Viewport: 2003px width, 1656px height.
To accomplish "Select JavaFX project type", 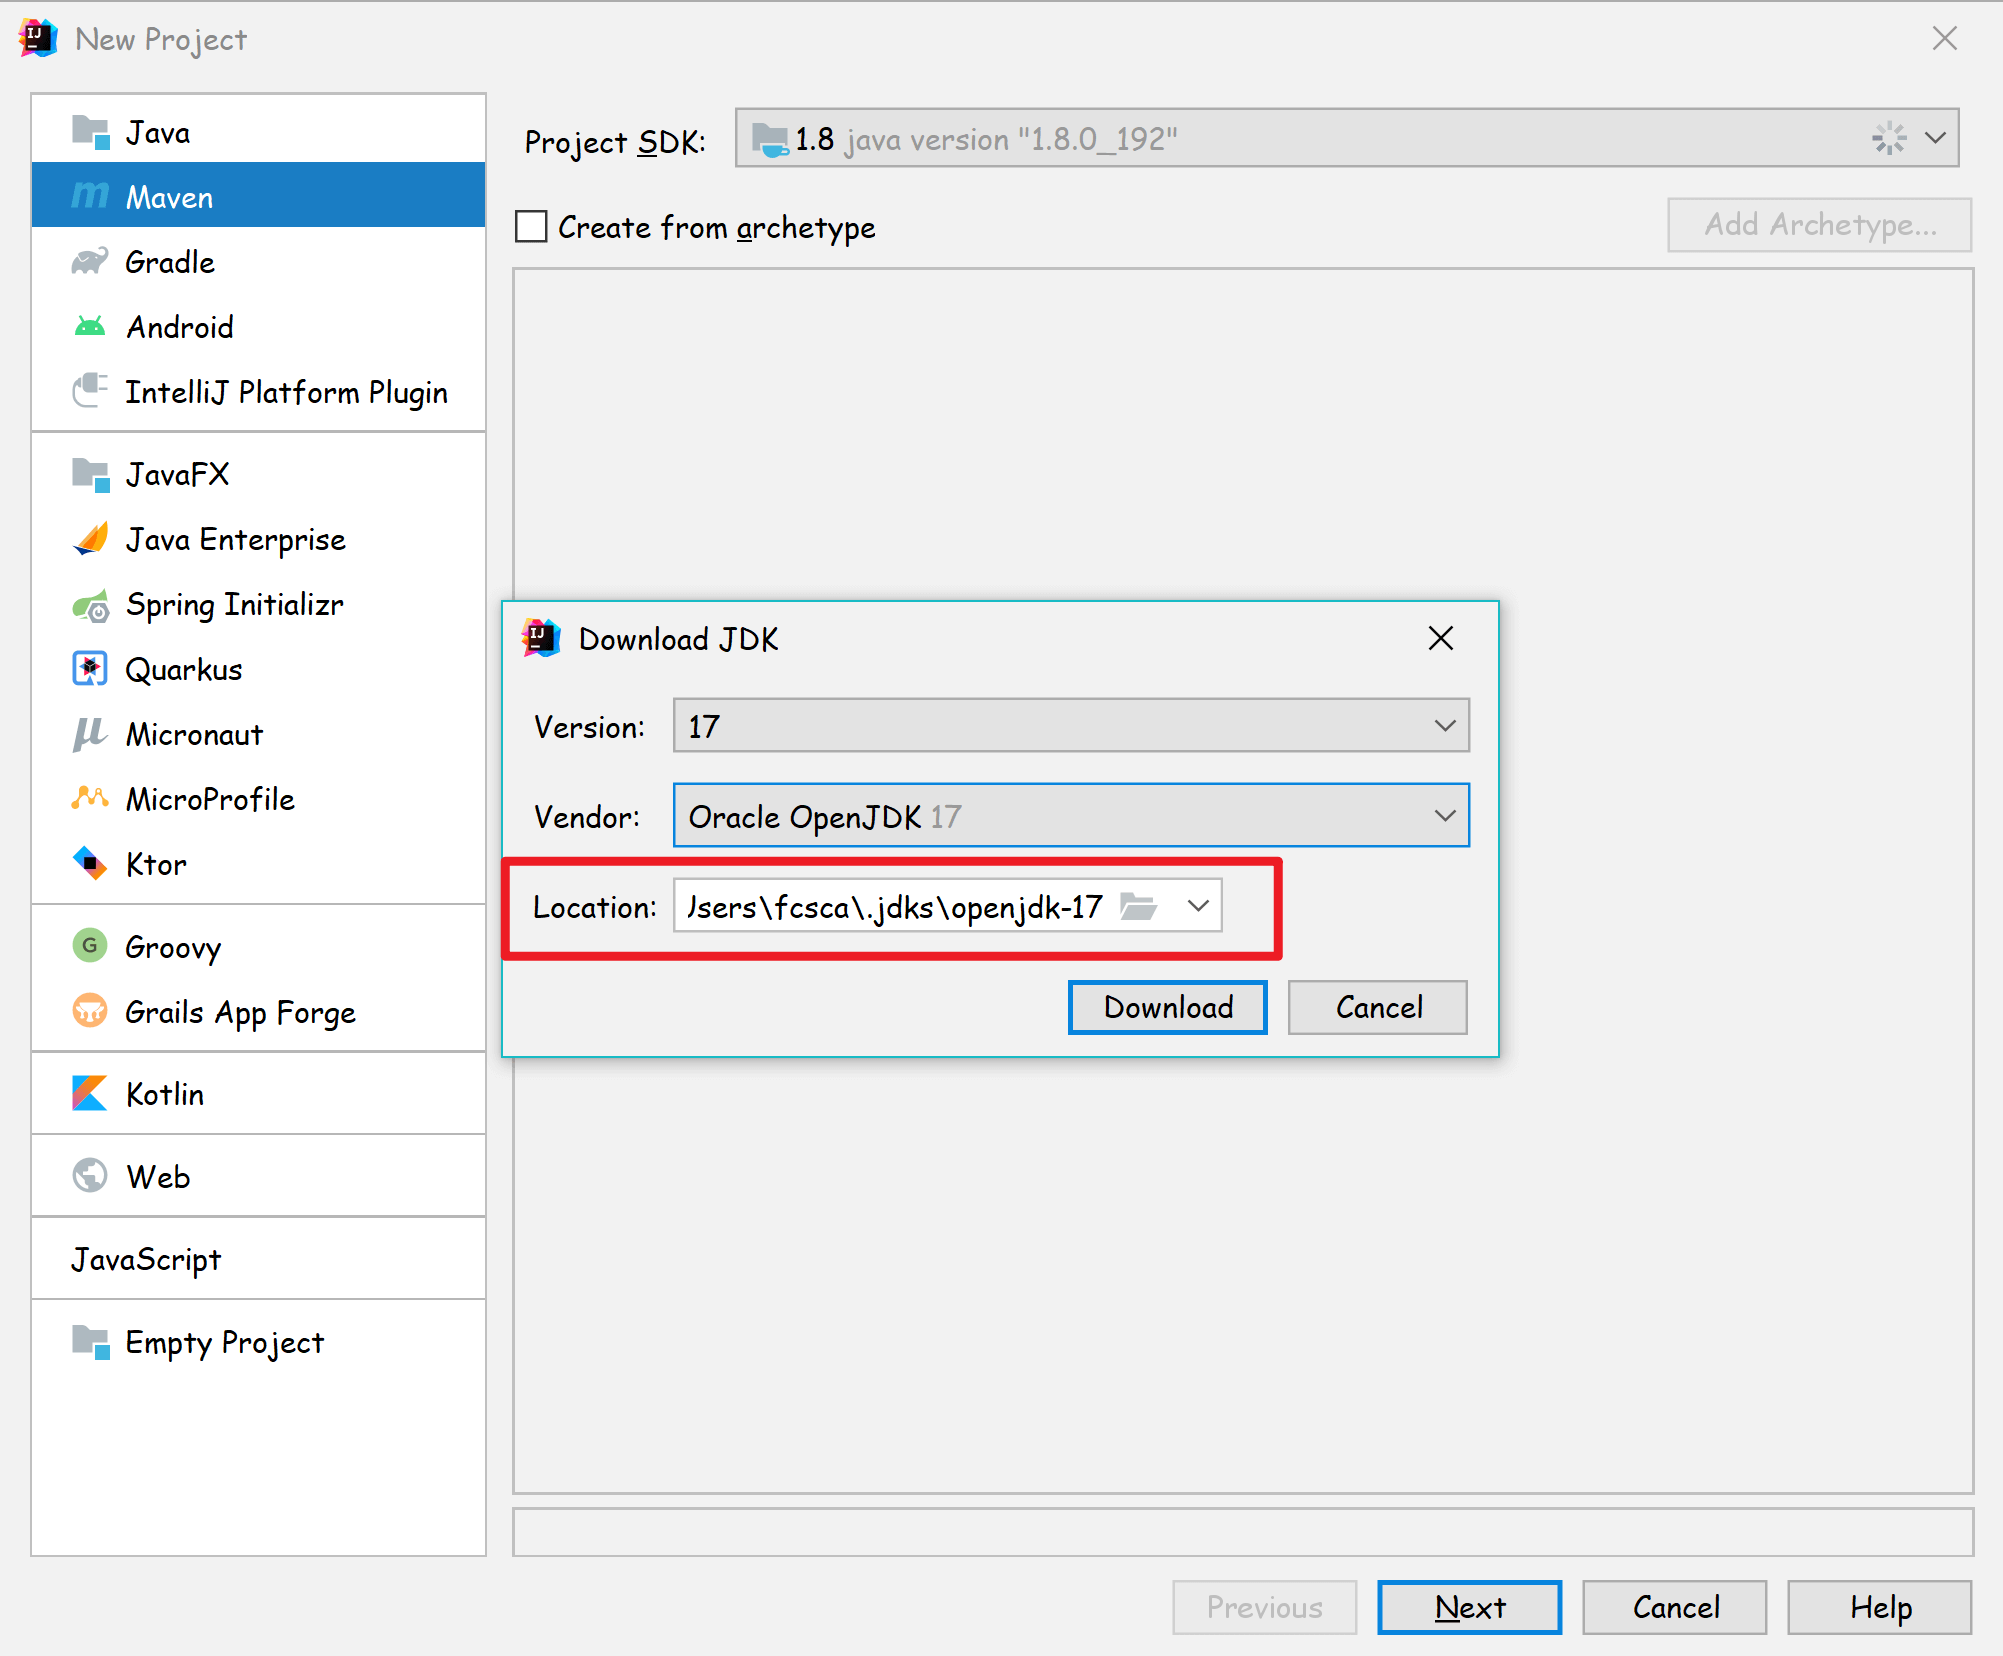I will [177, 474].
